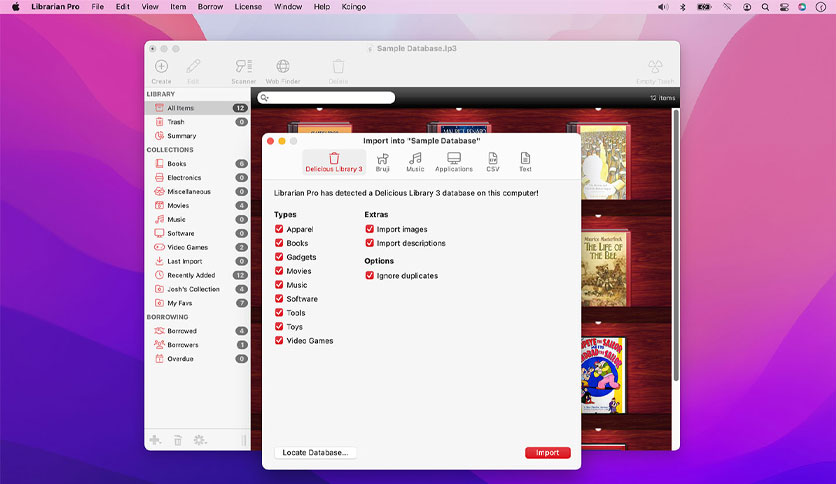Click the volume icon in menu bar
Screen dimensions: 836x484
663,7
